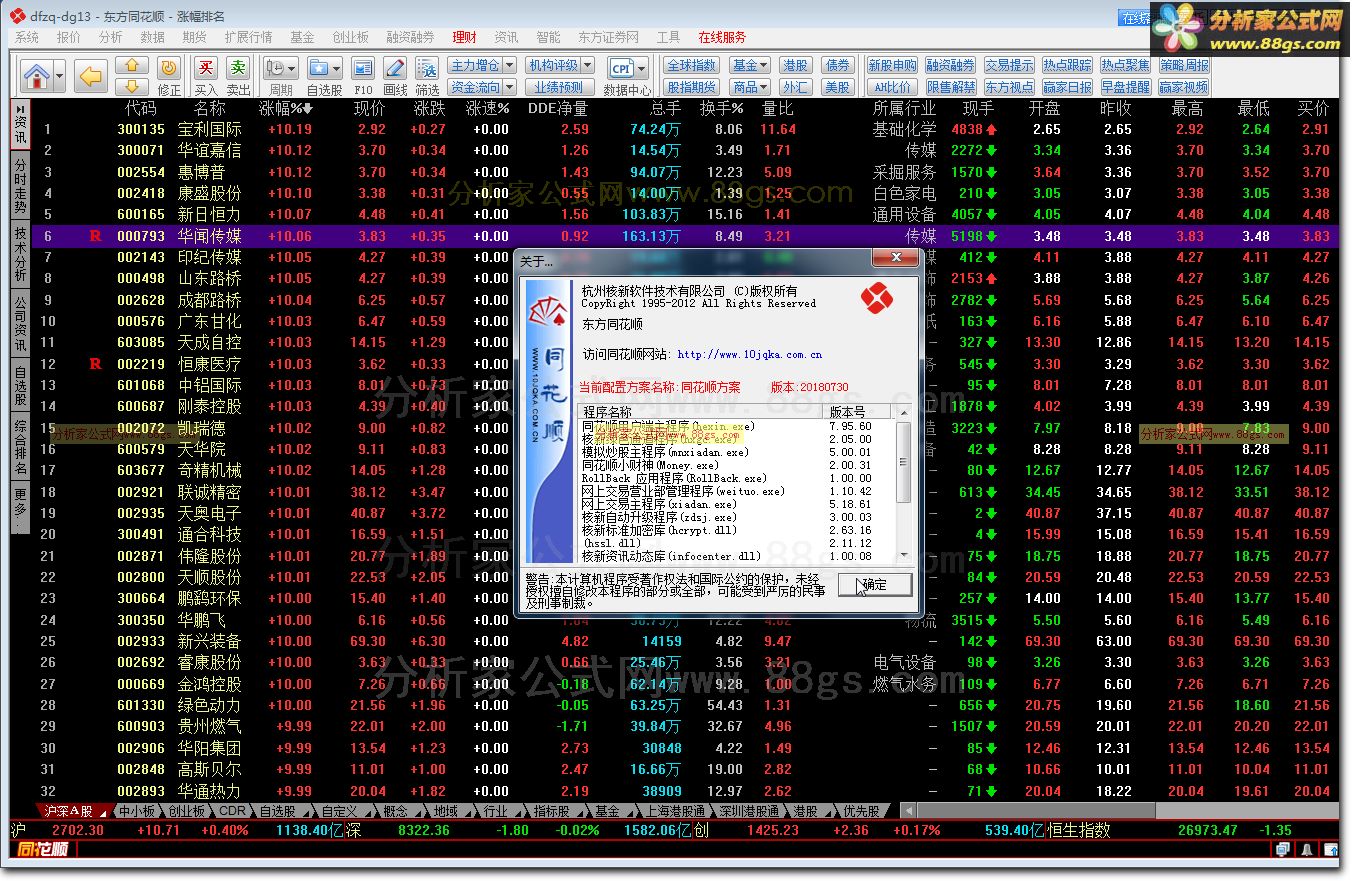Sort by the 涨幅% column header
Image resolution: width=1352 pixels, height=881 pixels.
(285, 108)
